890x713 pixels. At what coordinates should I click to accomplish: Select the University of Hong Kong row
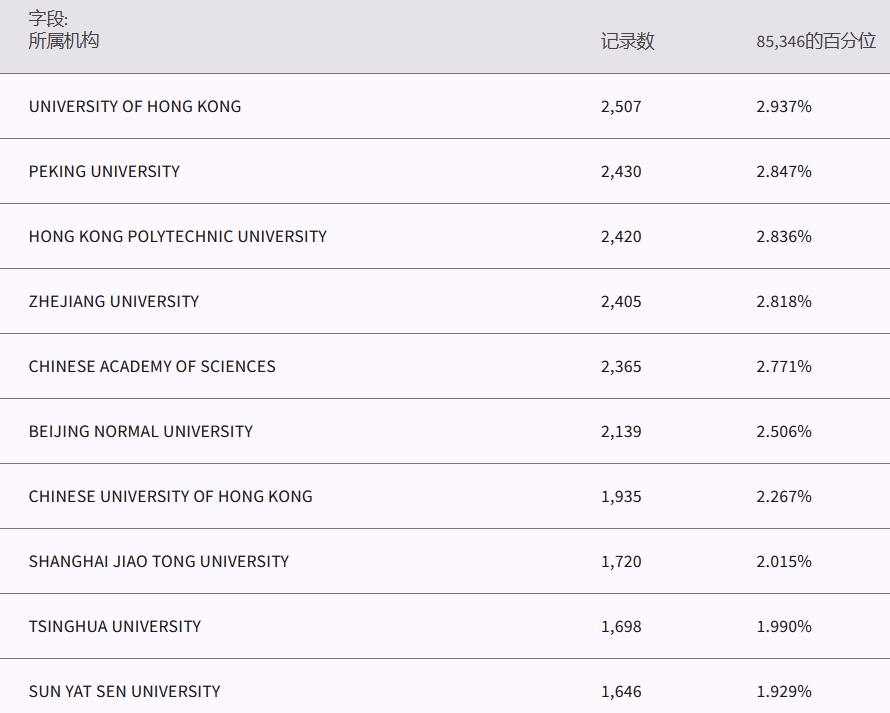pyautogui.click(x=135, y=106)
